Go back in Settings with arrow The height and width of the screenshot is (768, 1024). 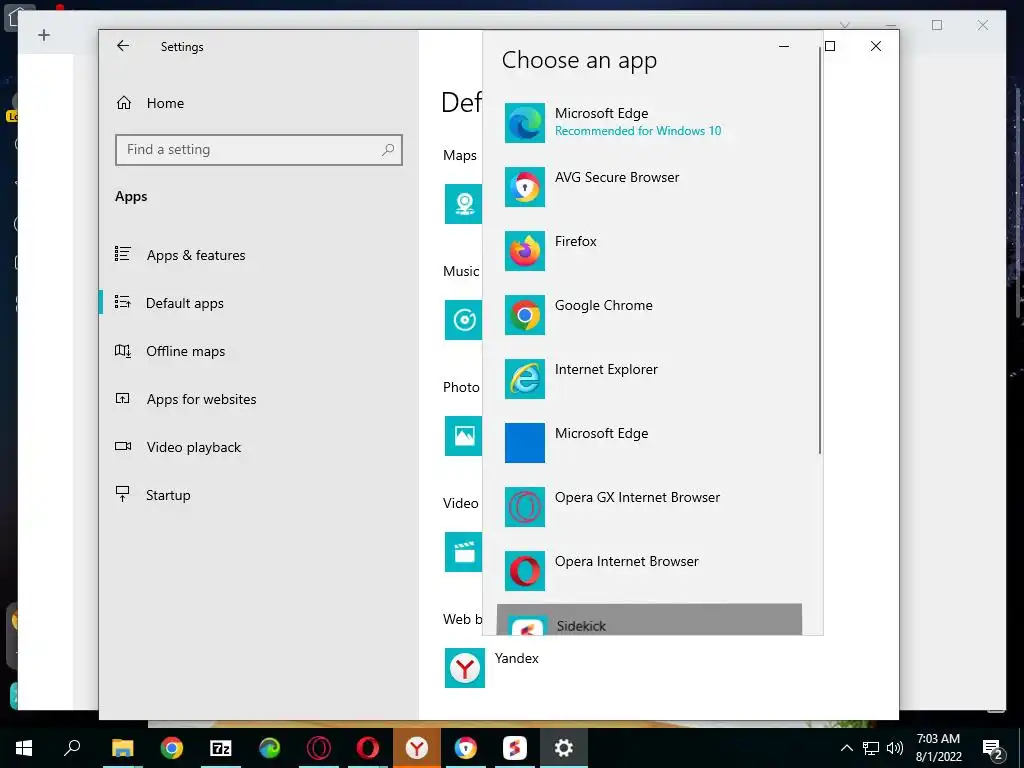[123, 46]
